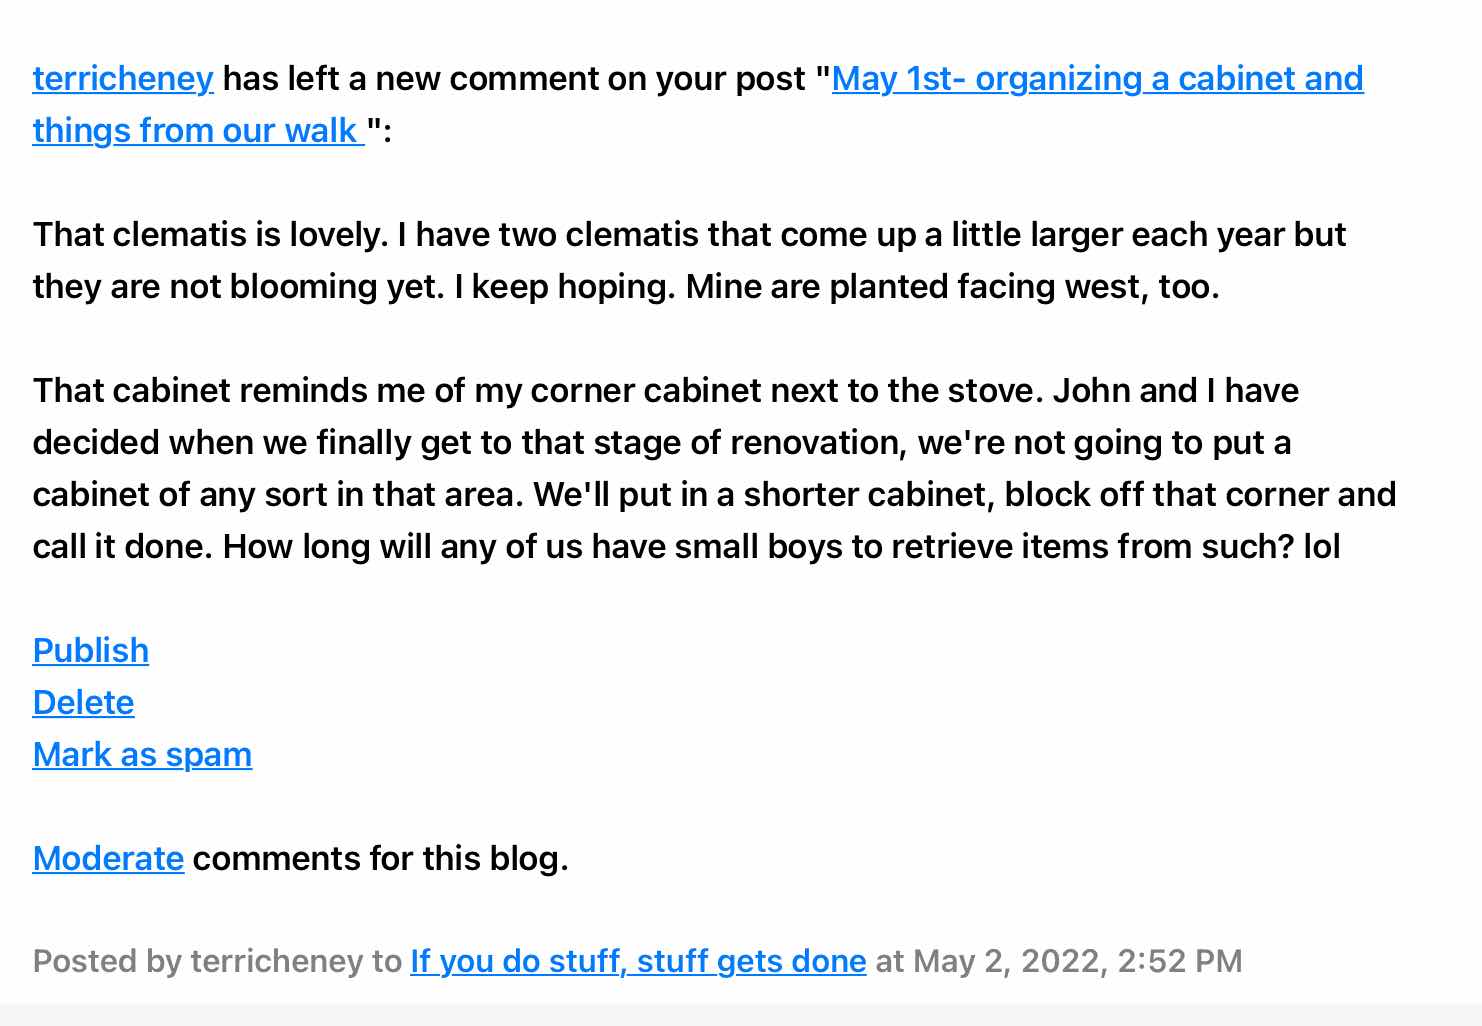The height and width of the screenshot is (1026, 1482).
Task: Click the "That clematis is lovely" sentence
Action: pyautogui.click(x=211, y=235)
